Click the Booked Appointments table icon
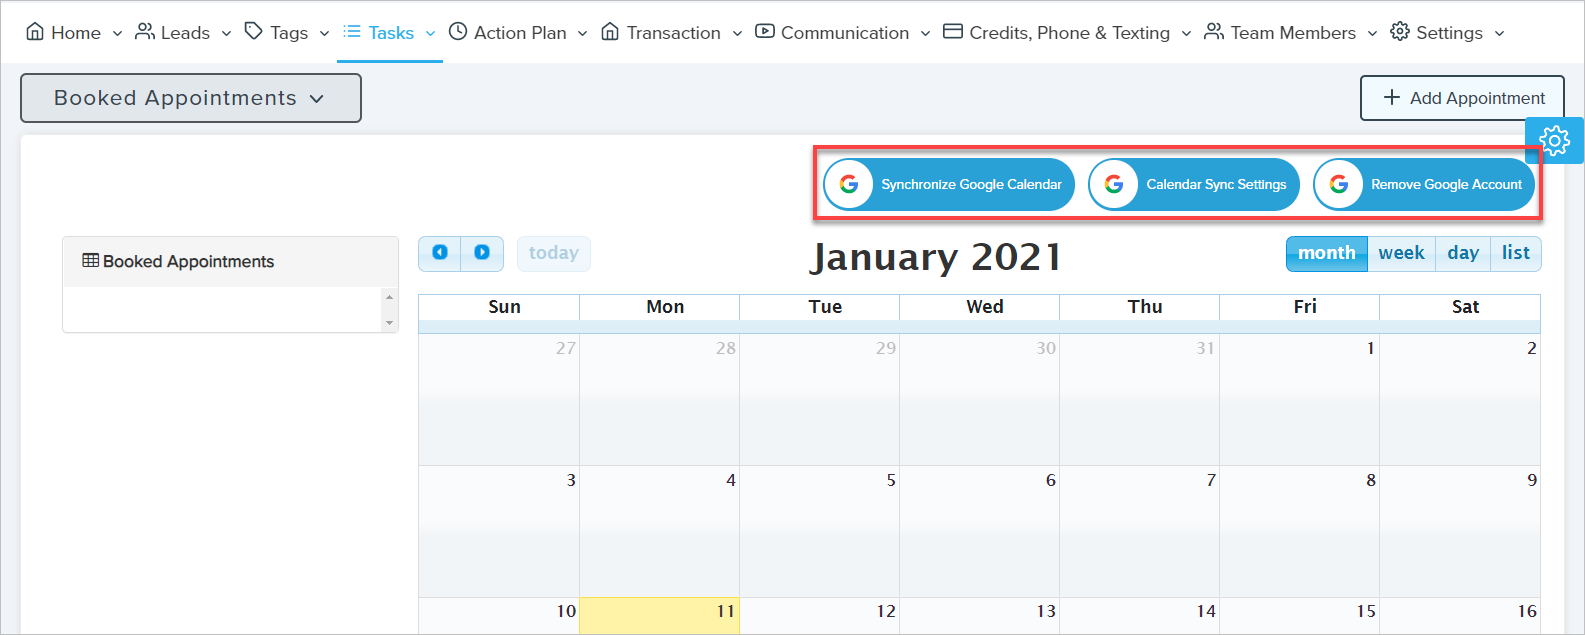 click(x=90, y=261)
